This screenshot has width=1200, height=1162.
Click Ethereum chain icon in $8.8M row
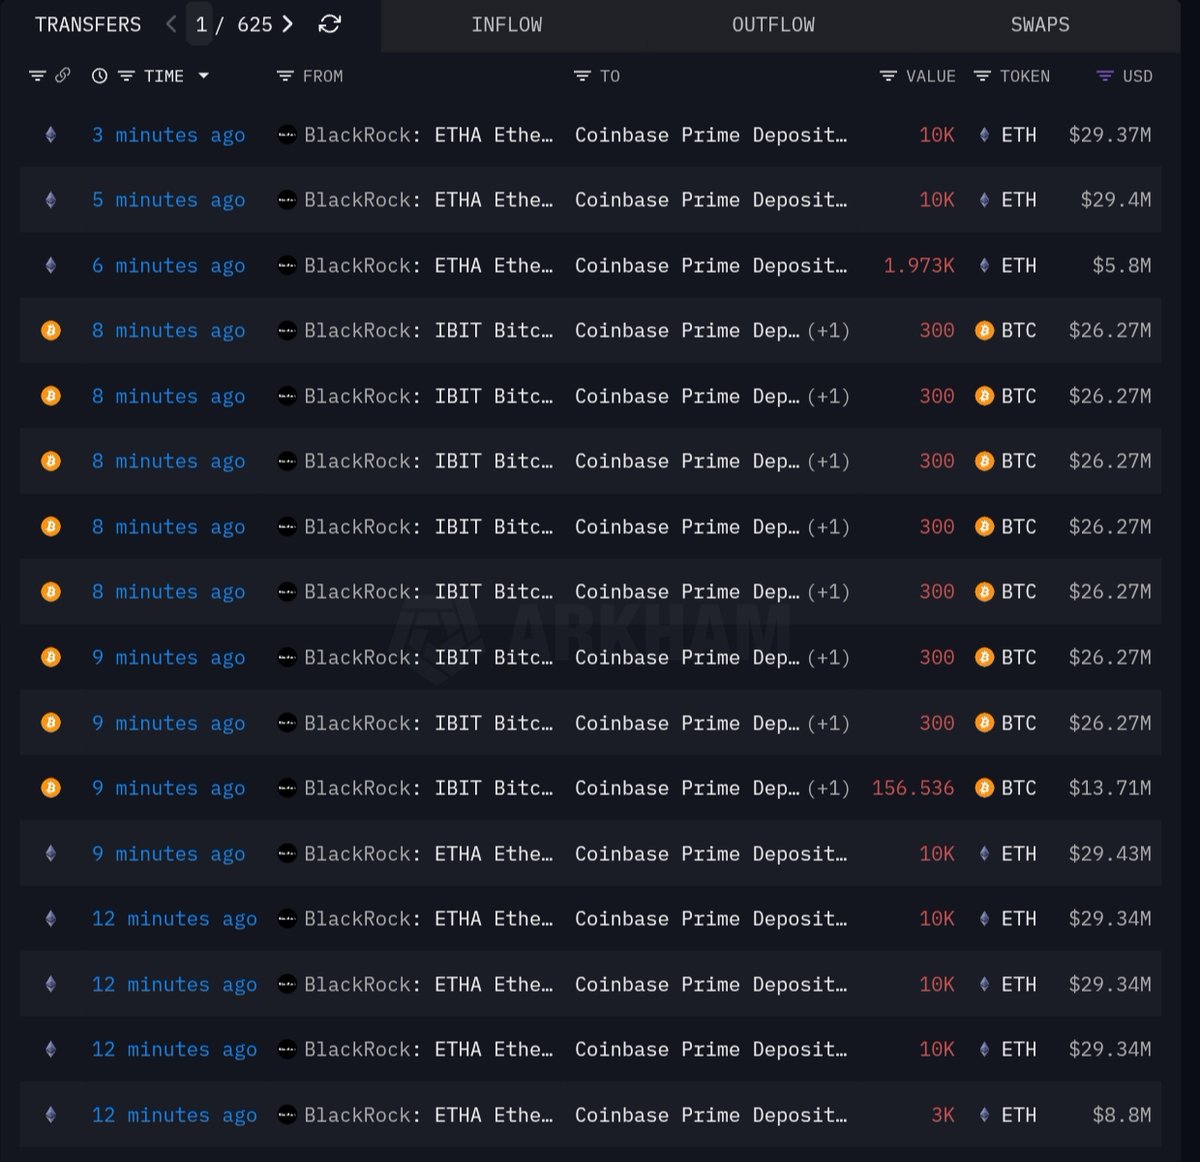[51, 1114]
